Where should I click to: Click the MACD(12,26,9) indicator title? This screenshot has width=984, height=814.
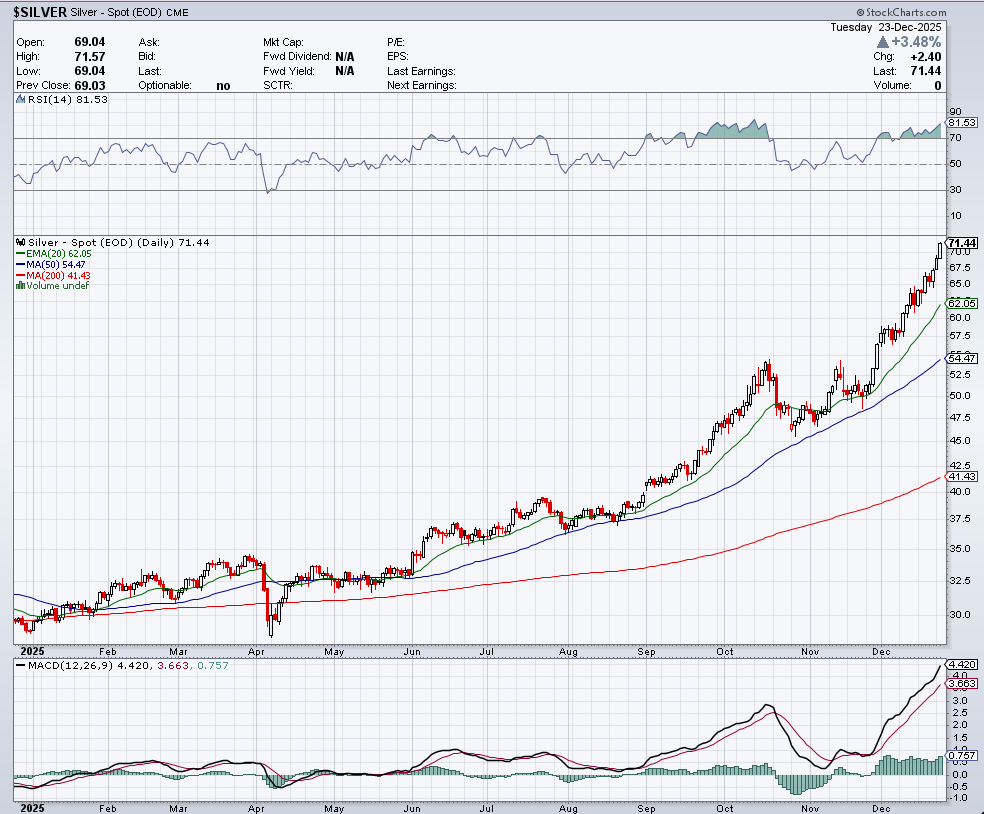(x=70, y=665)
